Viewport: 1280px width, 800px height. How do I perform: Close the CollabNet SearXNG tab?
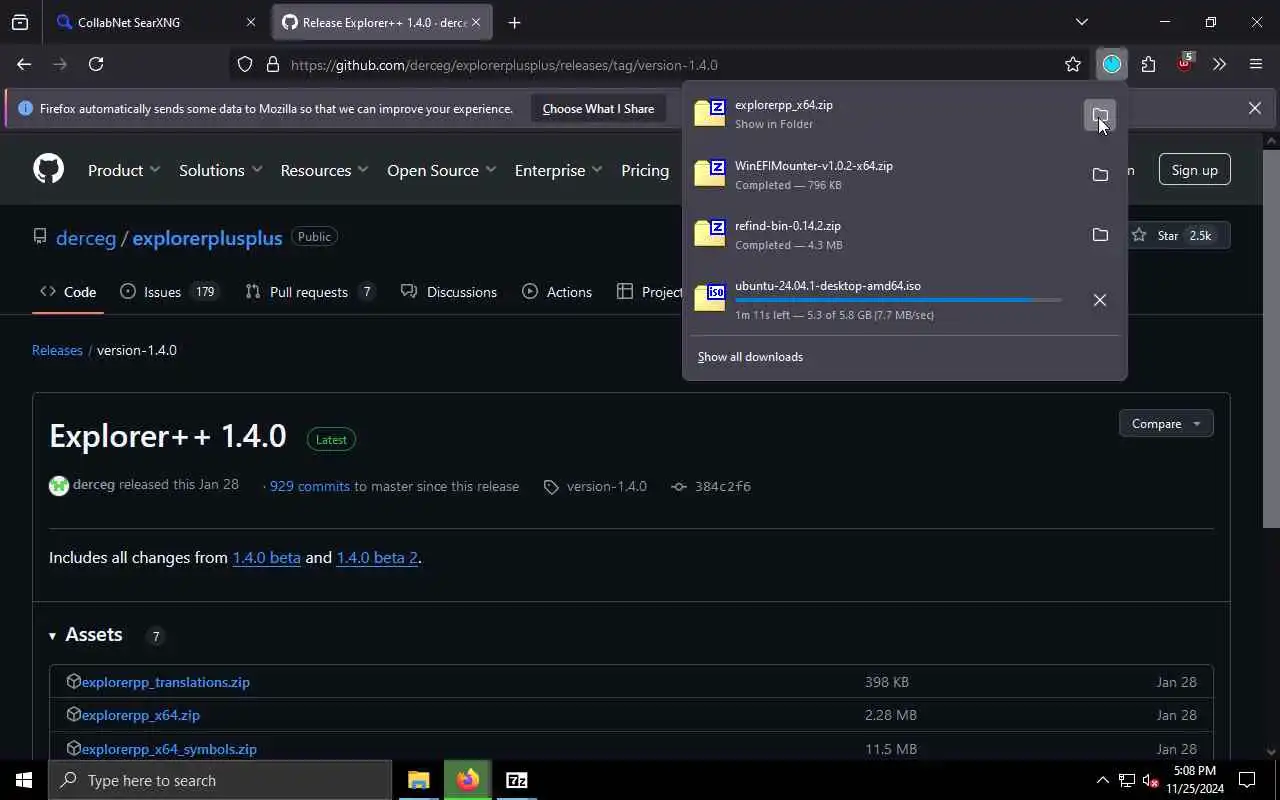tap(251, 22)
